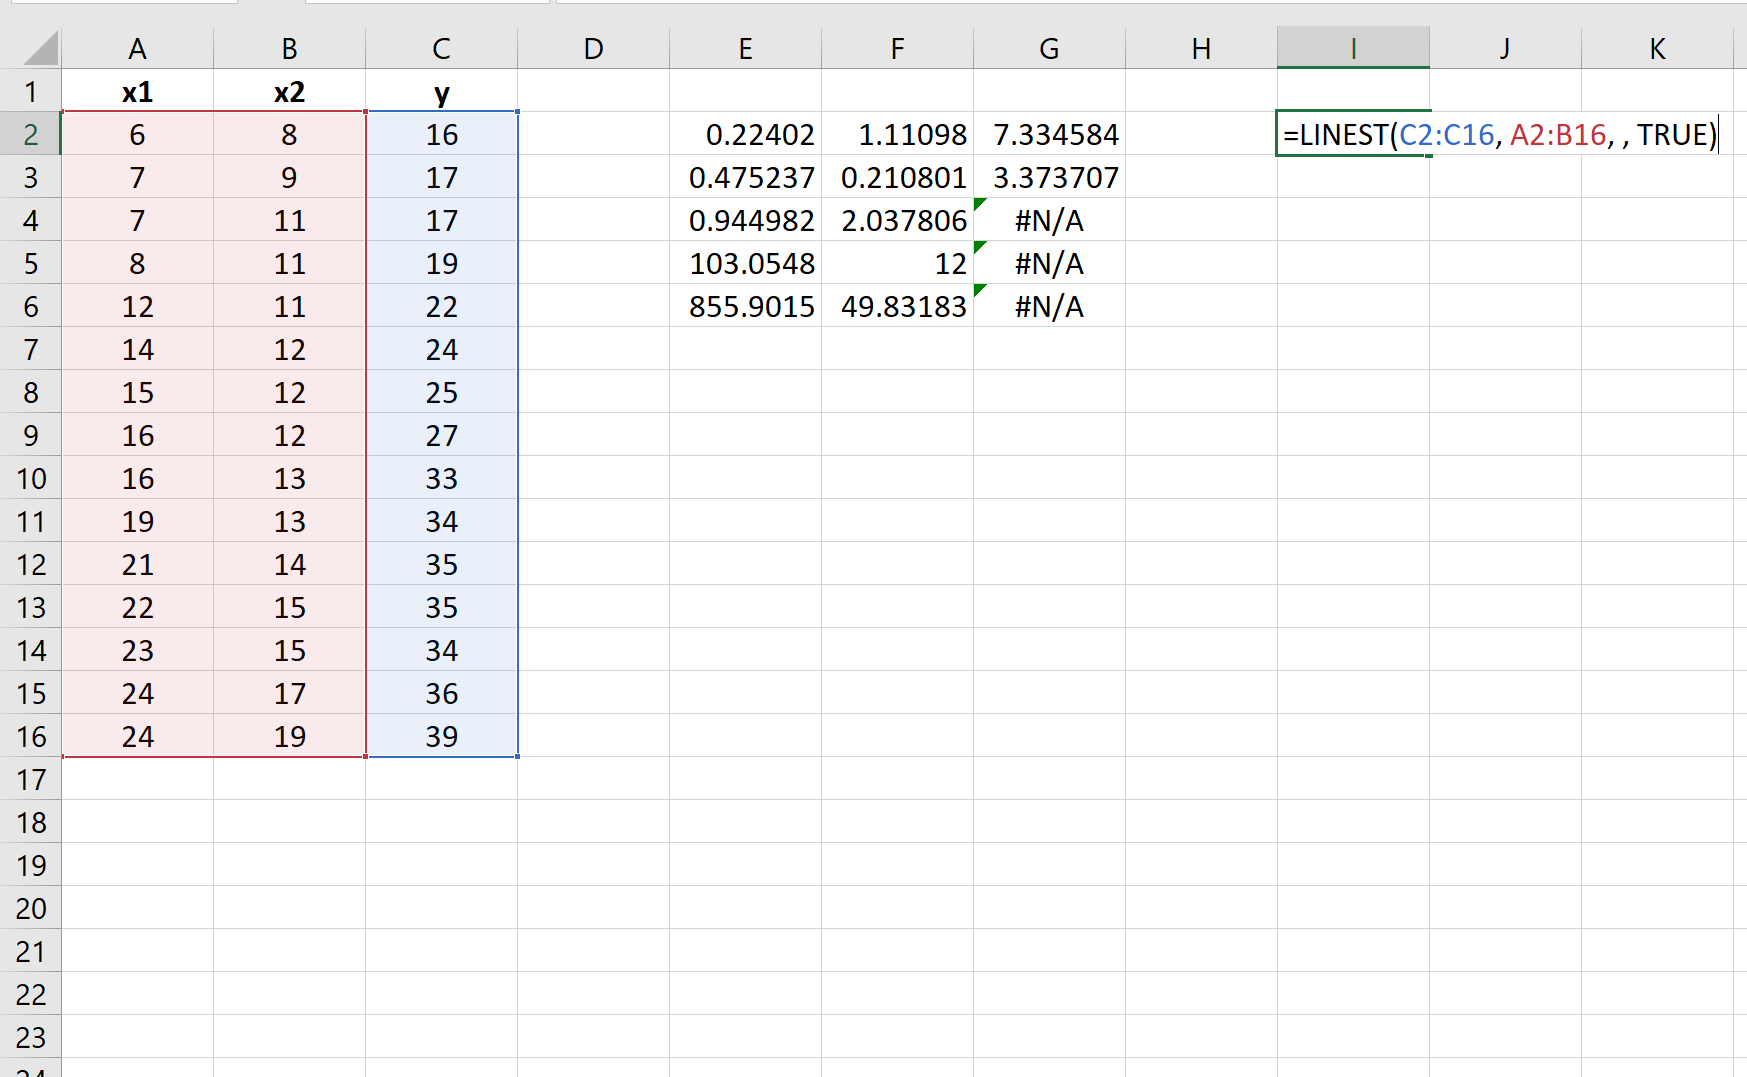Click the green error indicator in cell G4
Viewport: 1747px width, 1077px height.
(980, 204)
